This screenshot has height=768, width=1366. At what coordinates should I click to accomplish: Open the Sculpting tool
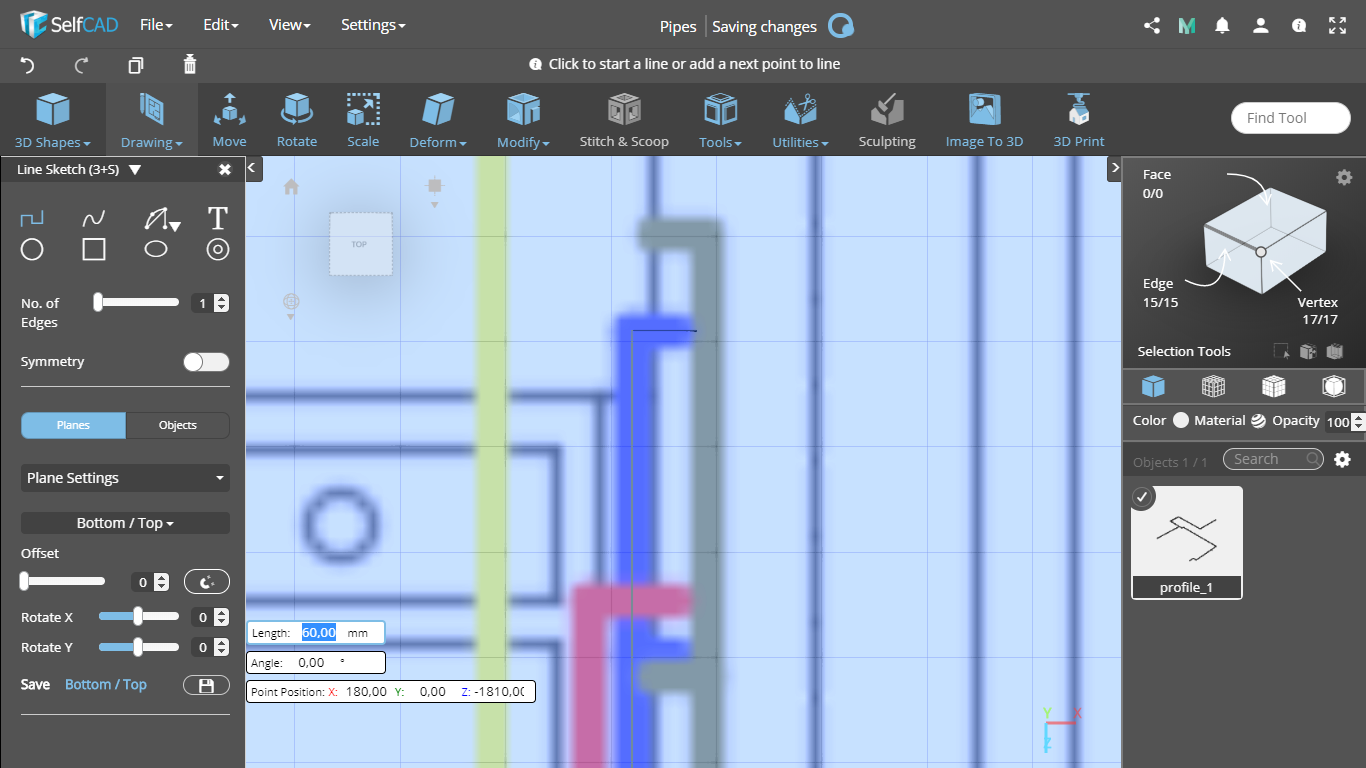coord(887,120)
